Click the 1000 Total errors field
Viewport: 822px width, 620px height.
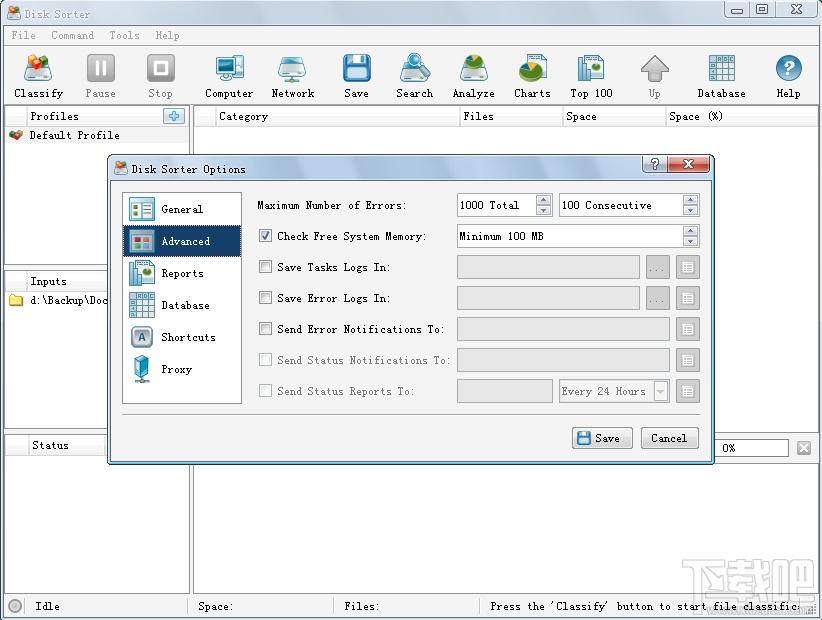tap(496, 205)
